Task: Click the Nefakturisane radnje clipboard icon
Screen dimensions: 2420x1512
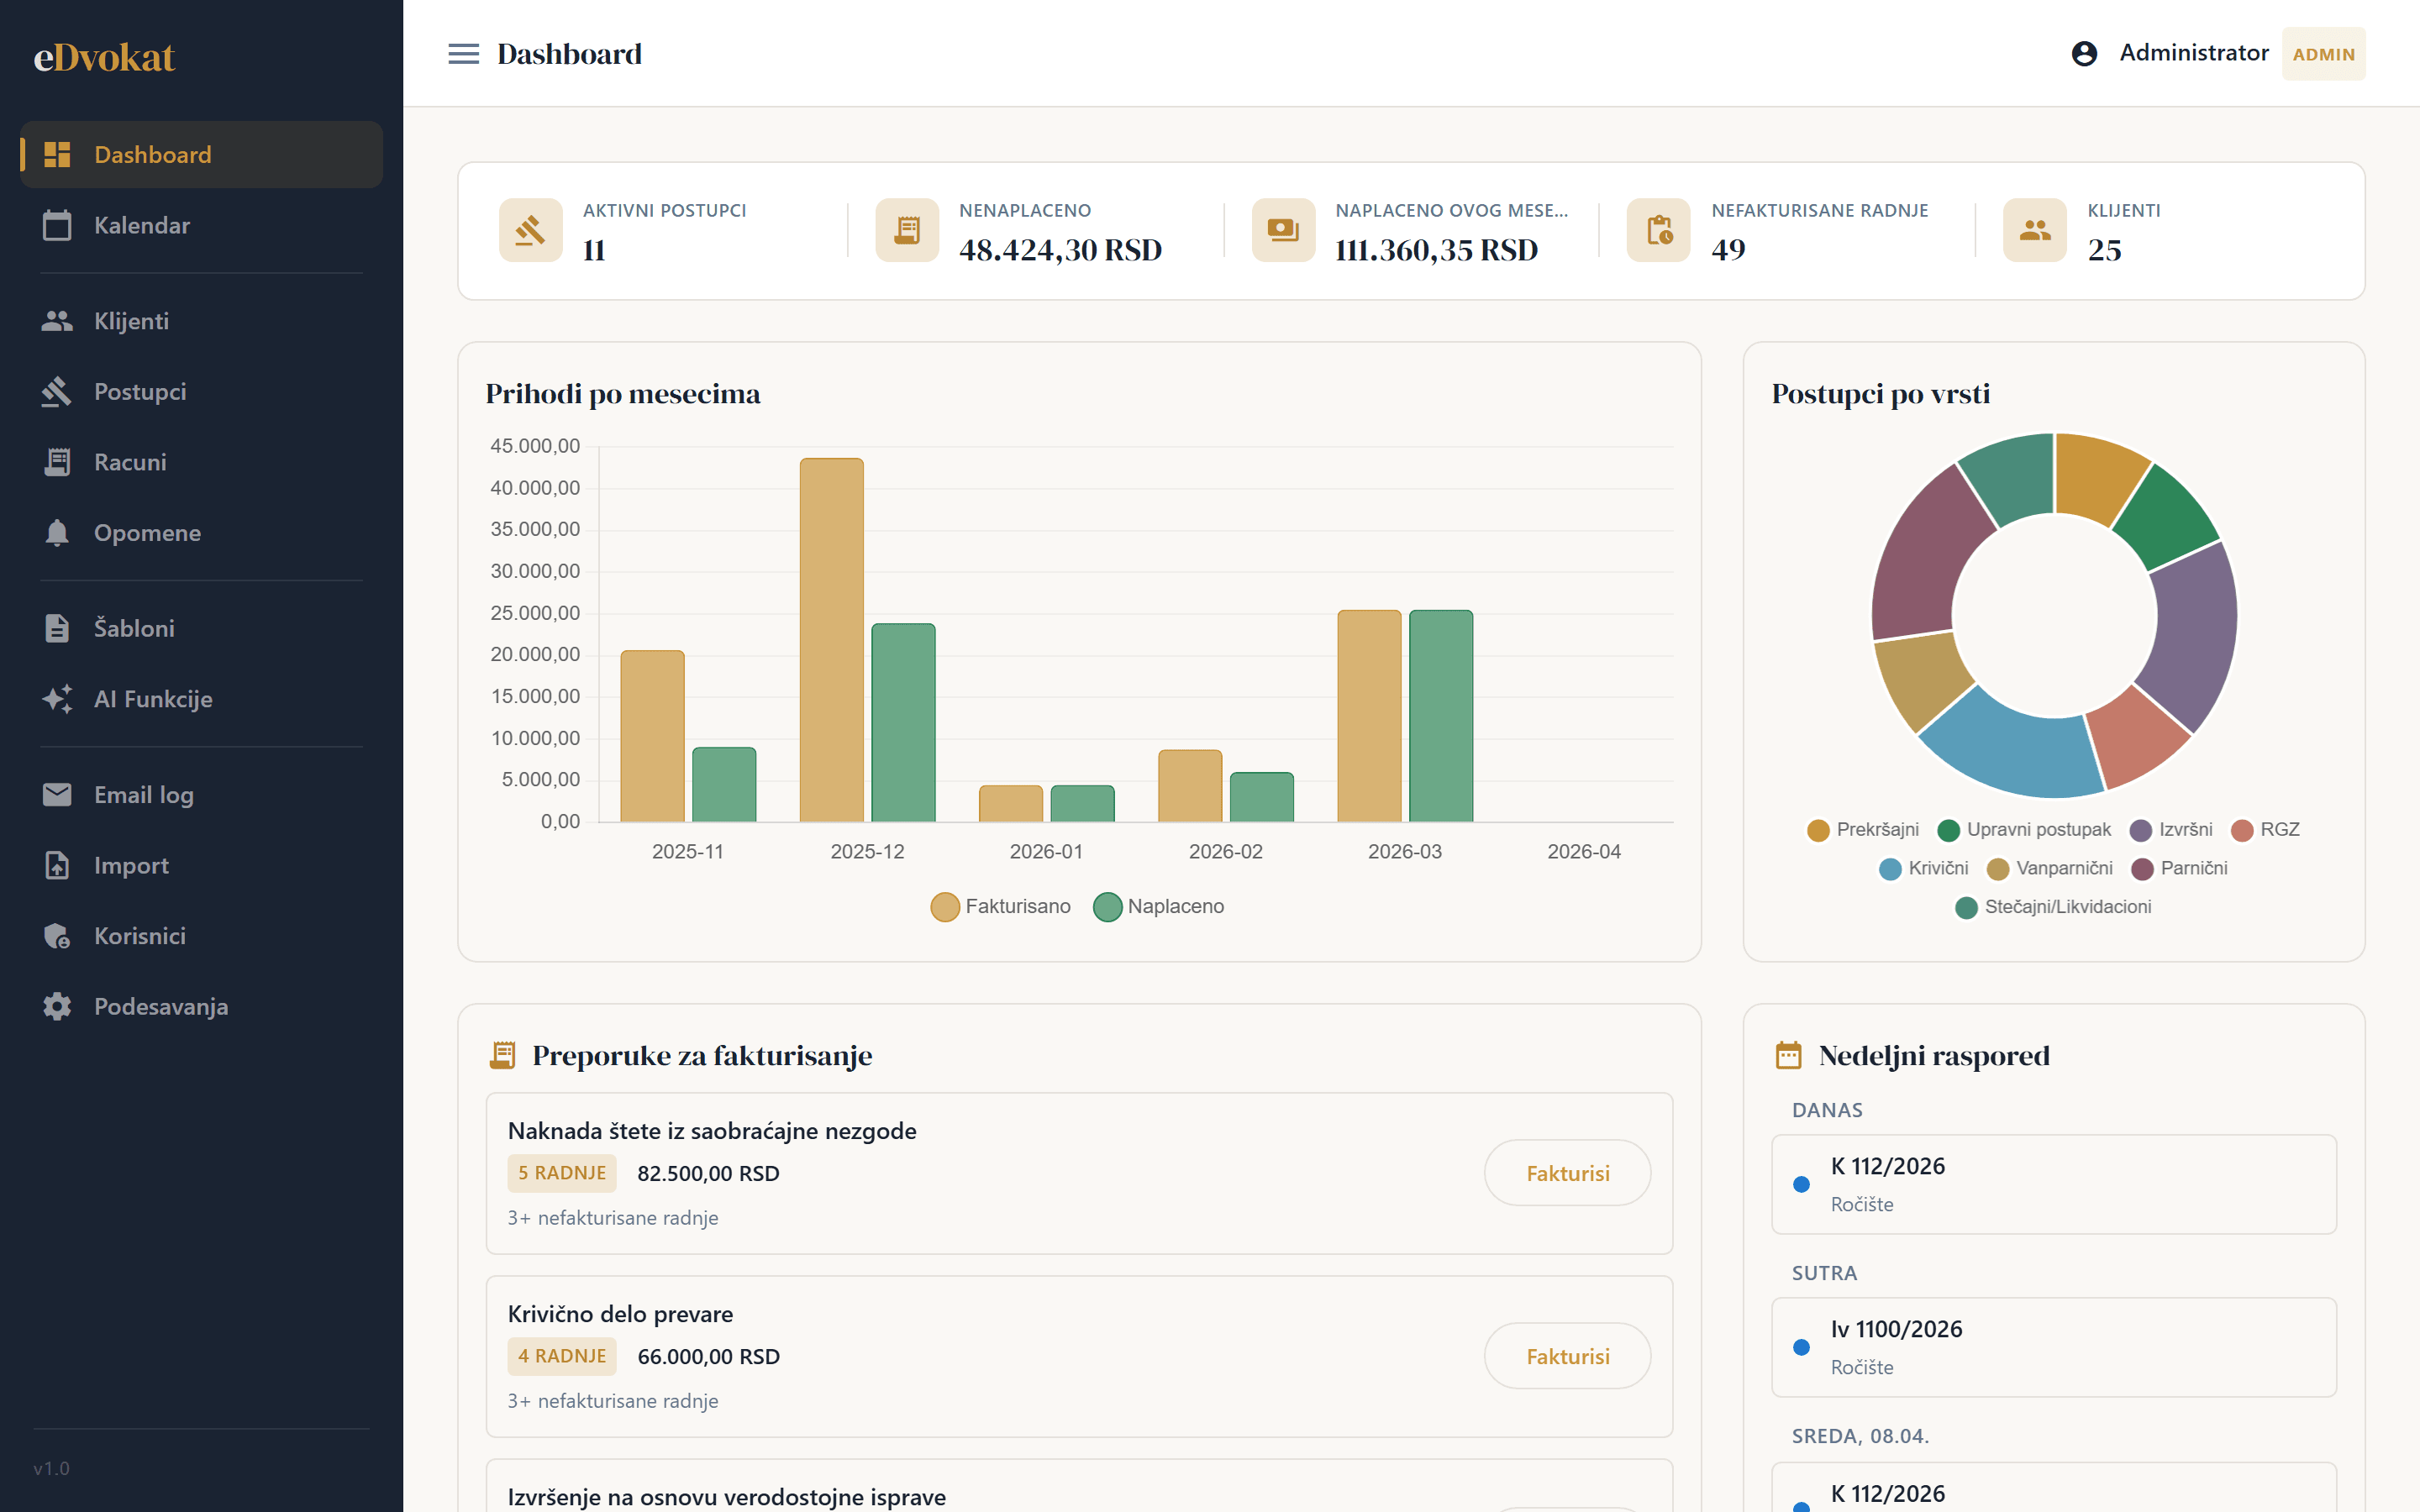Action: (1659, 230)
